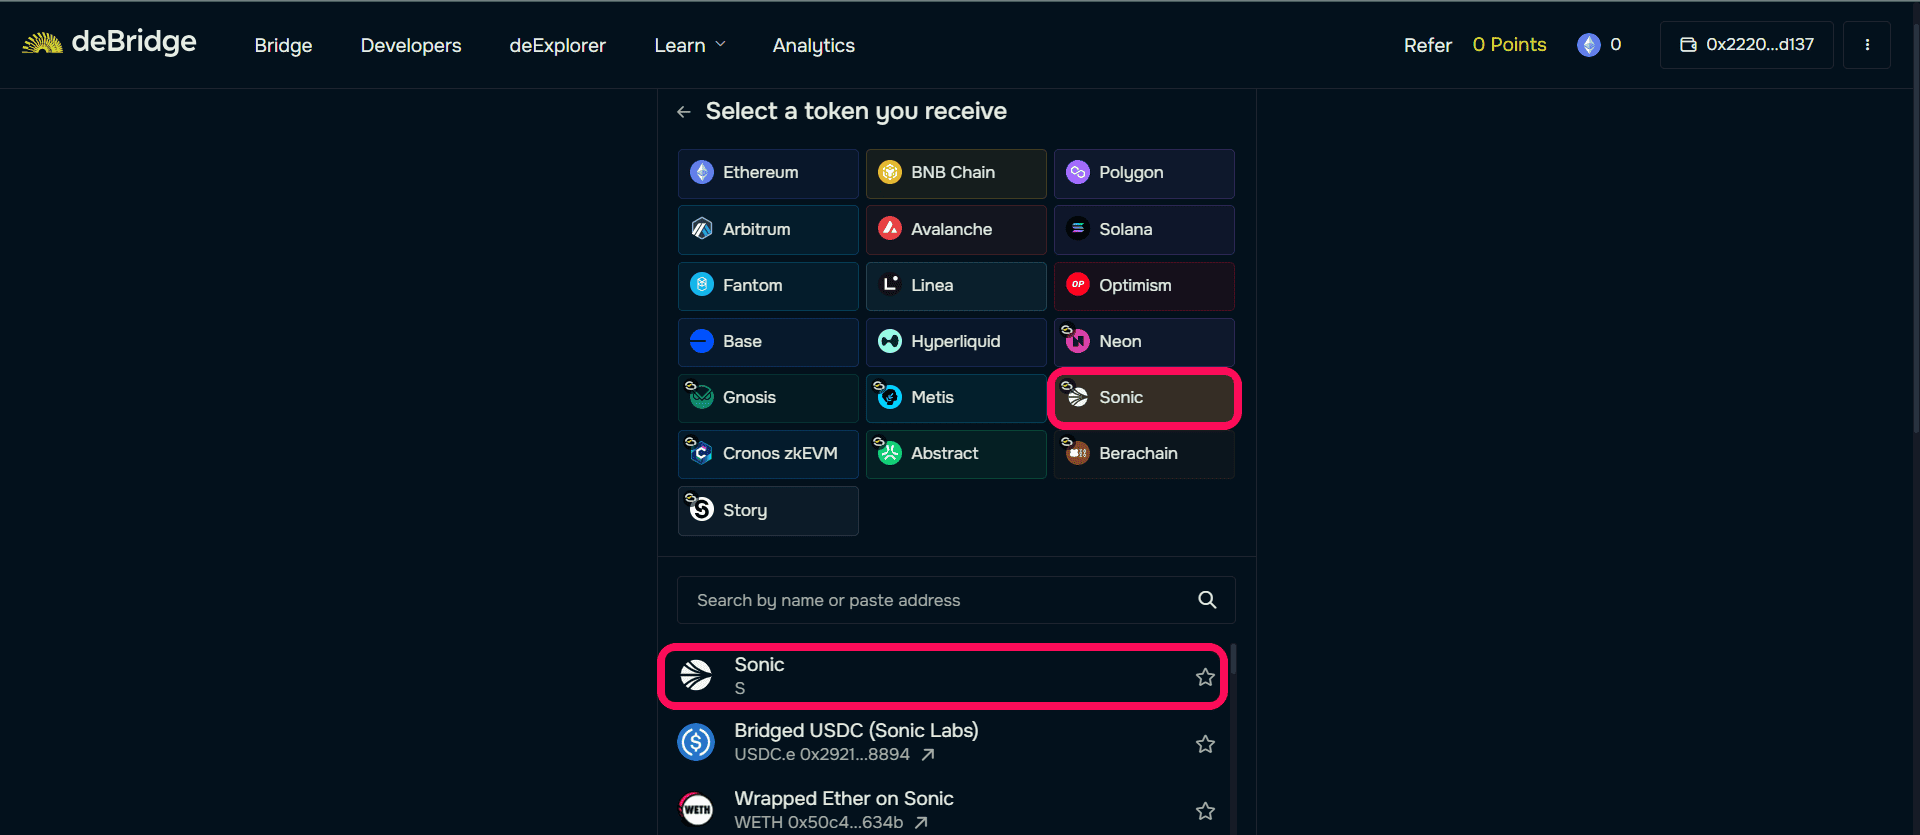1920x835 pixels.
Task: Go back using the left arrow
Action: point(684,112)
